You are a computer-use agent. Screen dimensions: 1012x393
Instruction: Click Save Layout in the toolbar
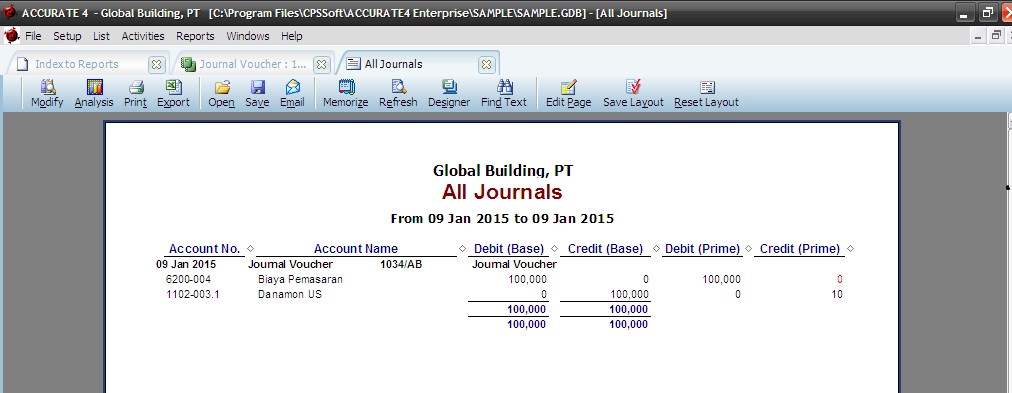tap(633, 94)
